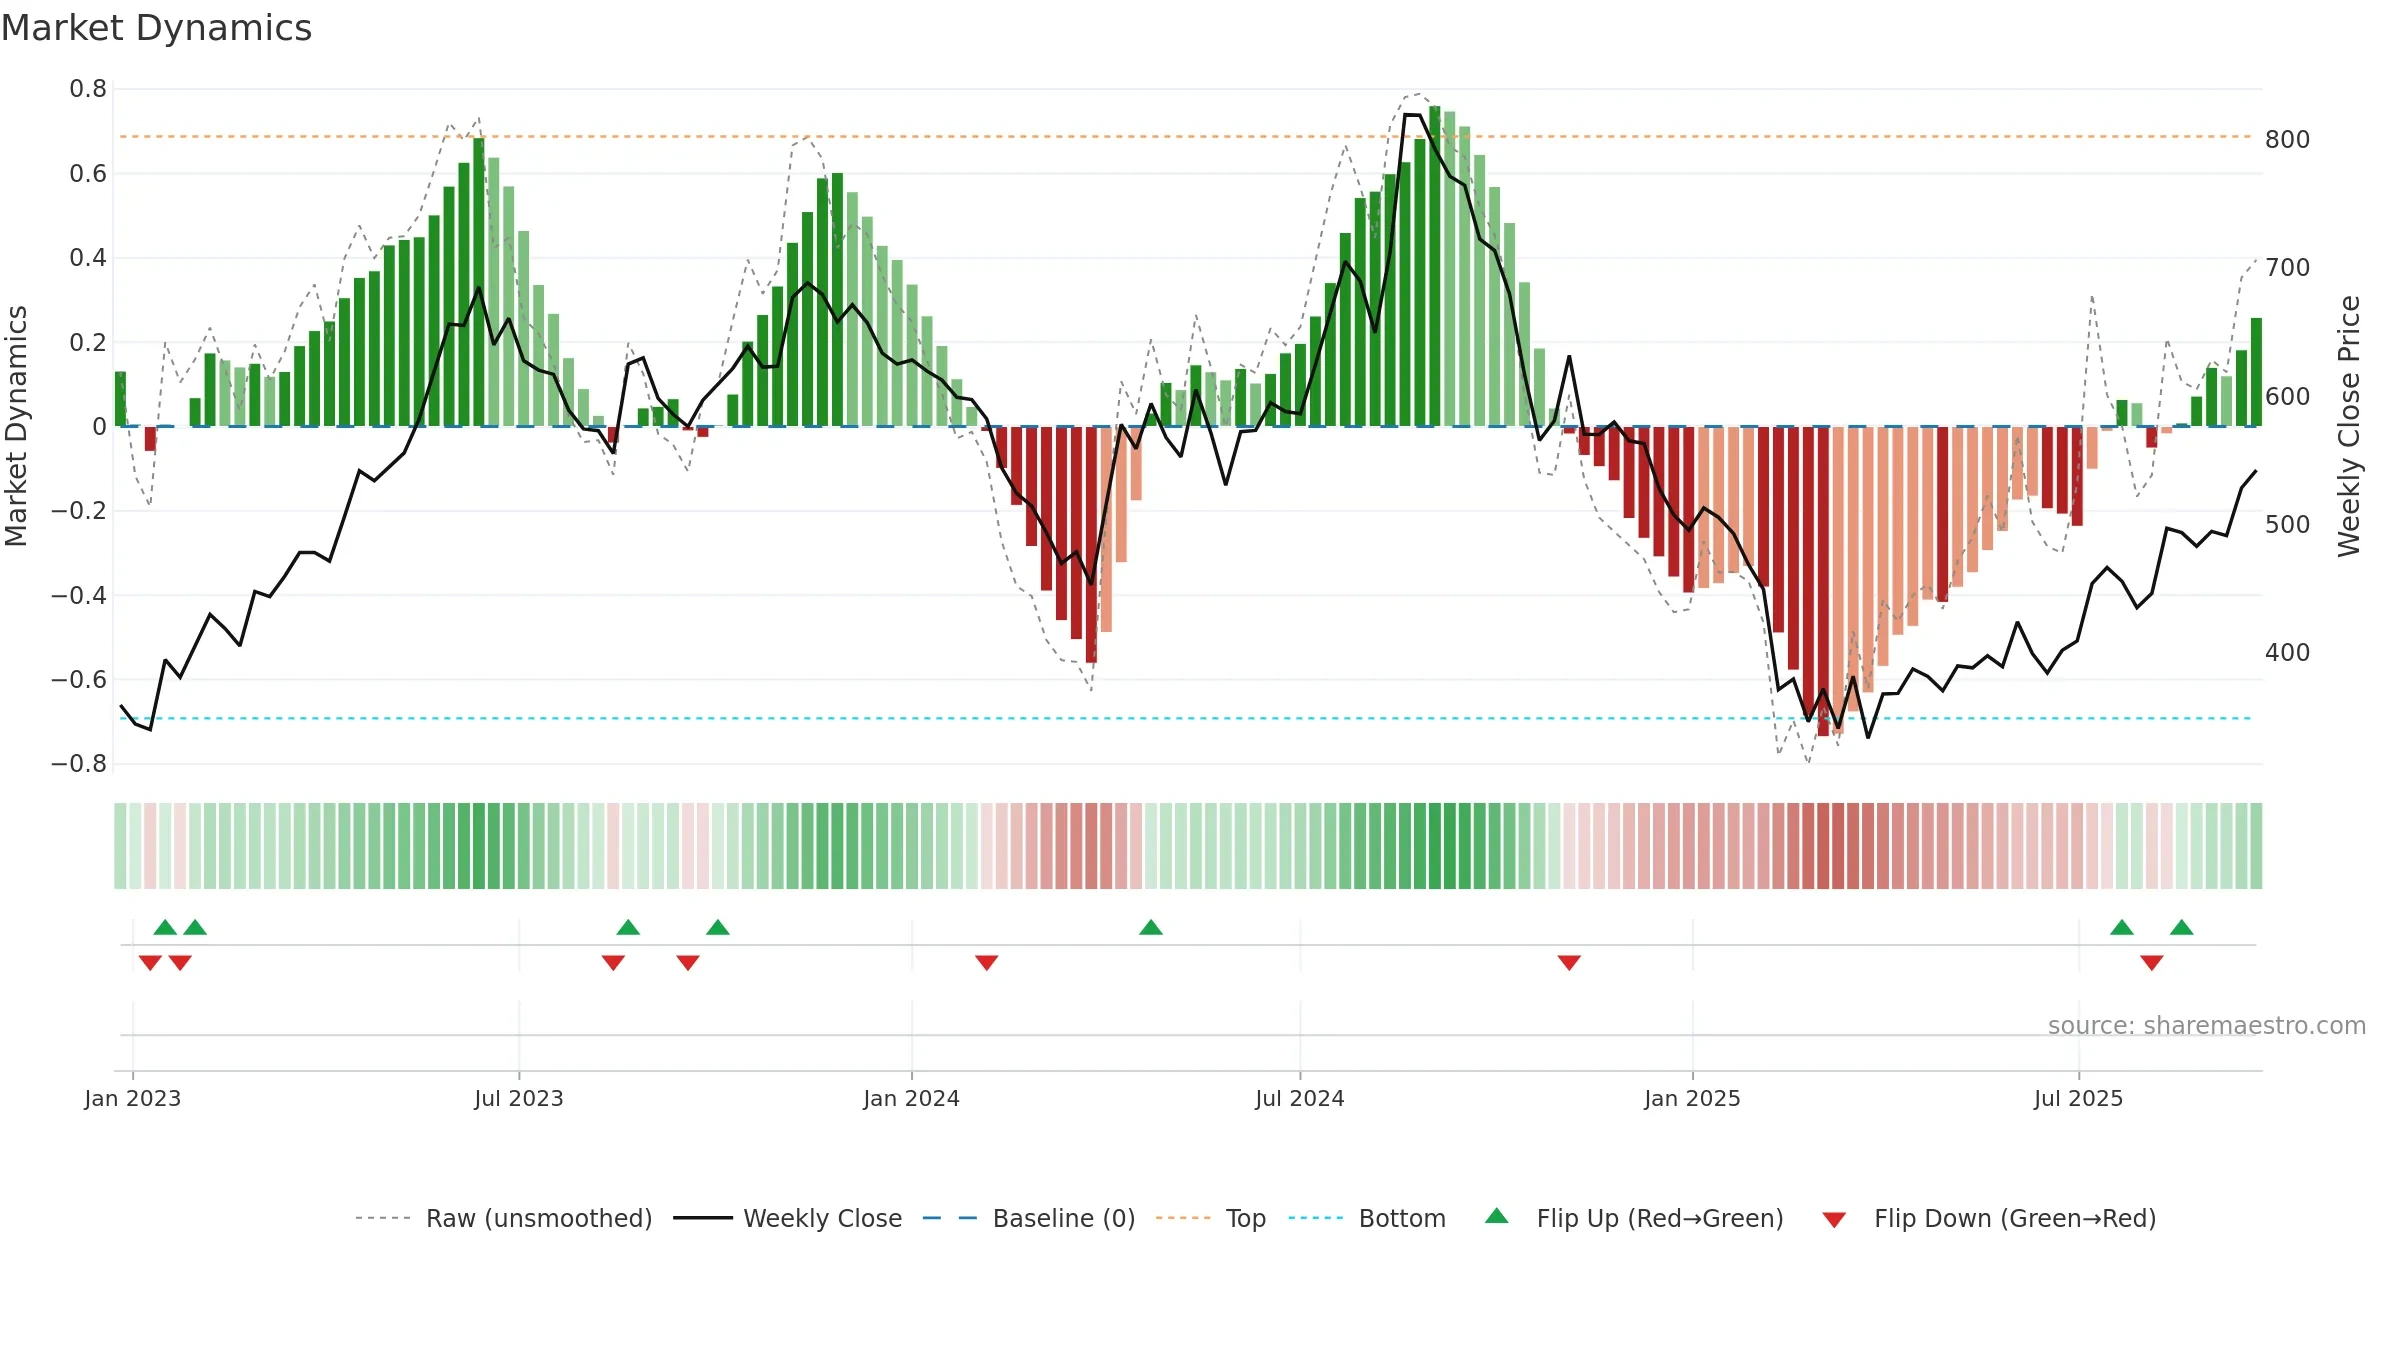
Task: Click the earliest green flip up marker in January 2023
Action: pos(165,927)
